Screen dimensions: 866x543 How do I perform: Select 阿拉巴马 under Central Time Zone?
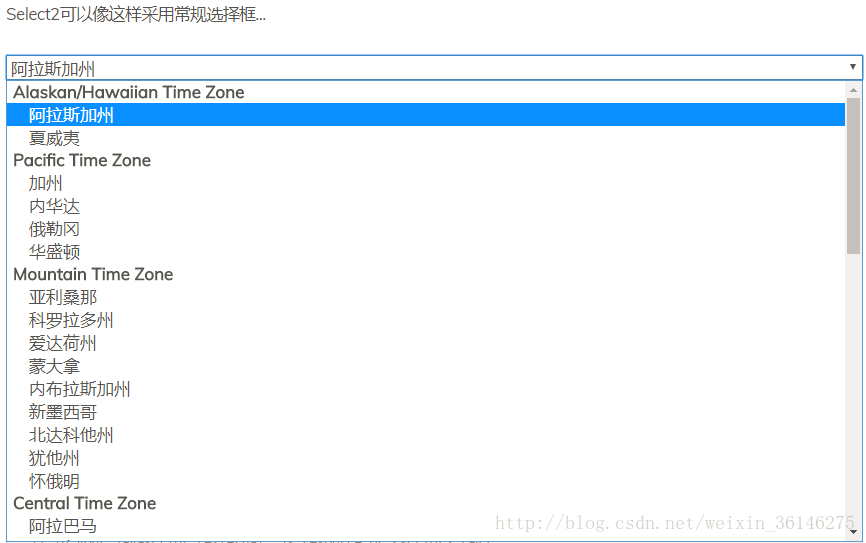pyautogui.click(x=63, y=526)
